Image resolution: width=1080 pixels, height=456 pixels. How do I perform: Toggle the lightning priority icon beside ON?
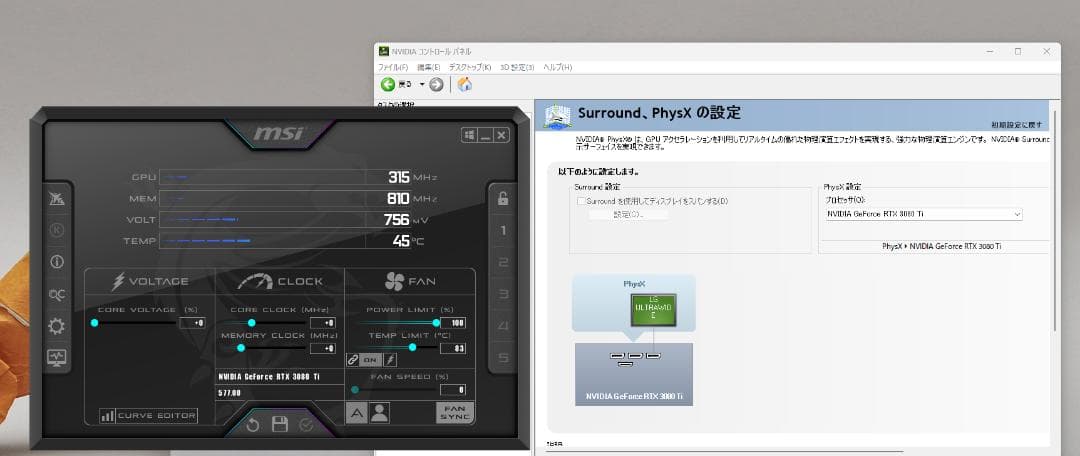pos(389,360)
